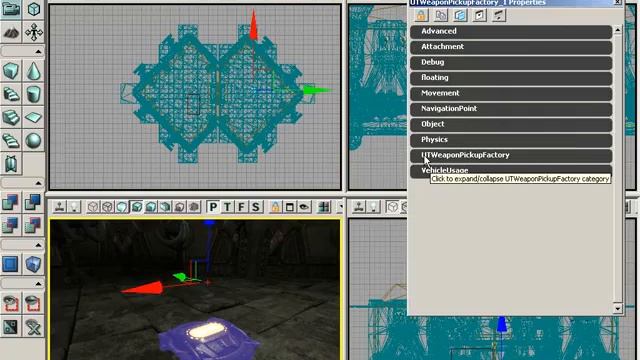Viewport: 640px width, 360px height.
Task: Switch viewport to Top with T button
Action: pos(227,207)
